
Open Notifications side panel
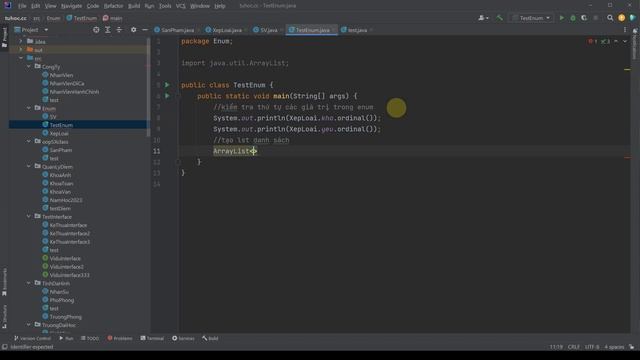[x=635, y=43]
